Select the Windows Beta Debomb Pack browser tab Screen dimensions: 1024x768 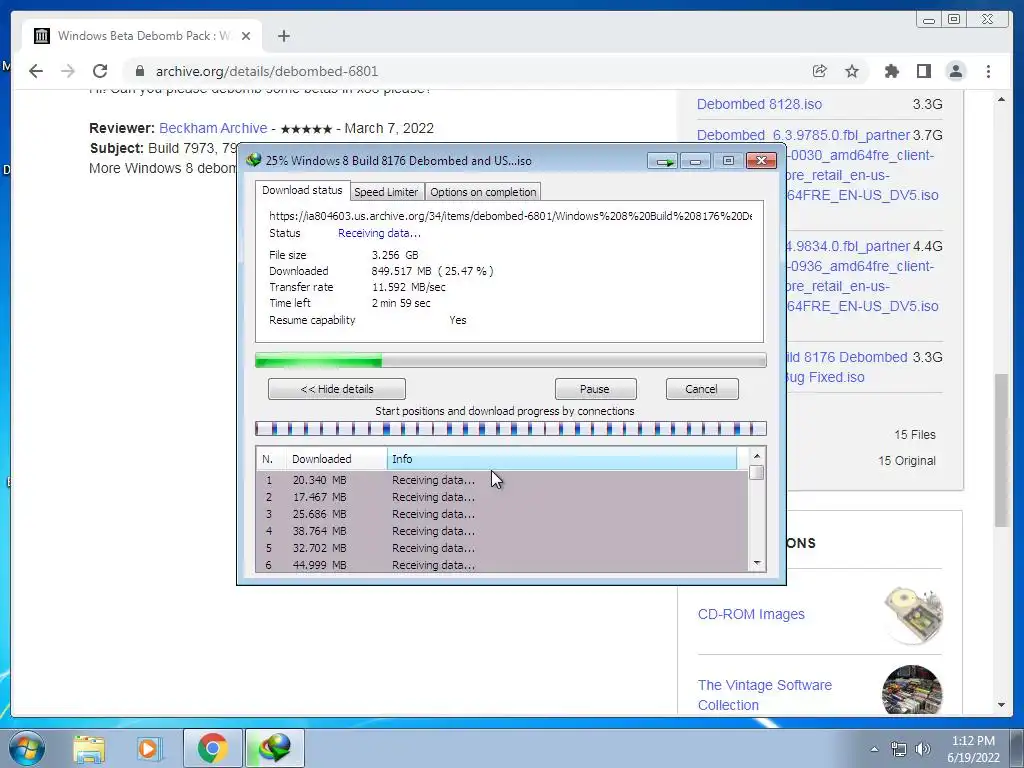[x=142, y=36]
